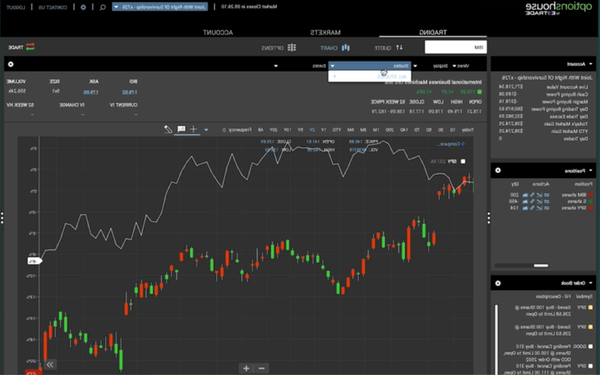Tick the first SPY saved order checkbox
Screen dimensions: 600x375
(590, 308)
